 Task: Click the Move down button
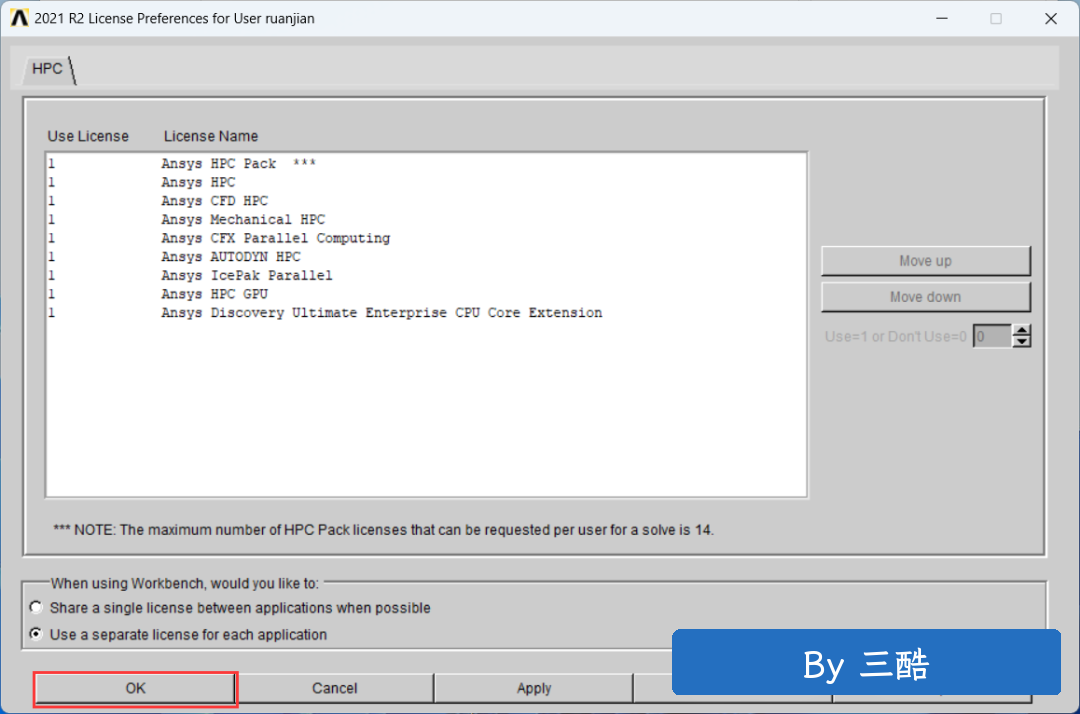point(925,297)
